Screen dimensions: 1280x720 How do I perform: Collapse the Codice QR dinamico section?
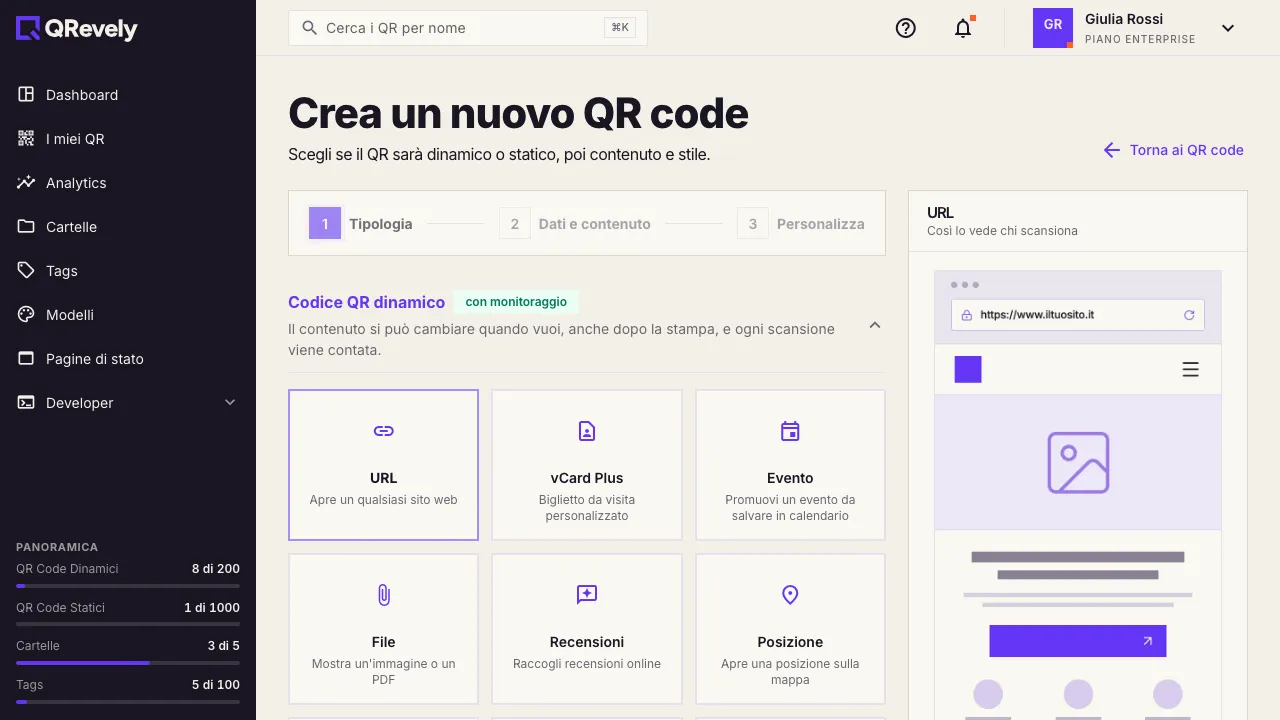(875, 325)
